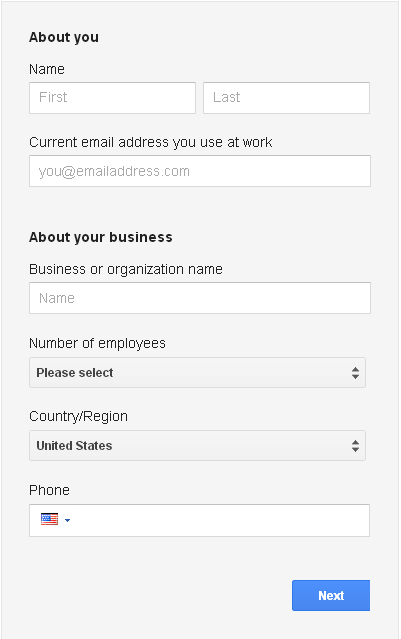Image resolution: width=401 pixels, height=639 pixels.
Task: Click the Name label above First and Last
Action: pos(47,69)
